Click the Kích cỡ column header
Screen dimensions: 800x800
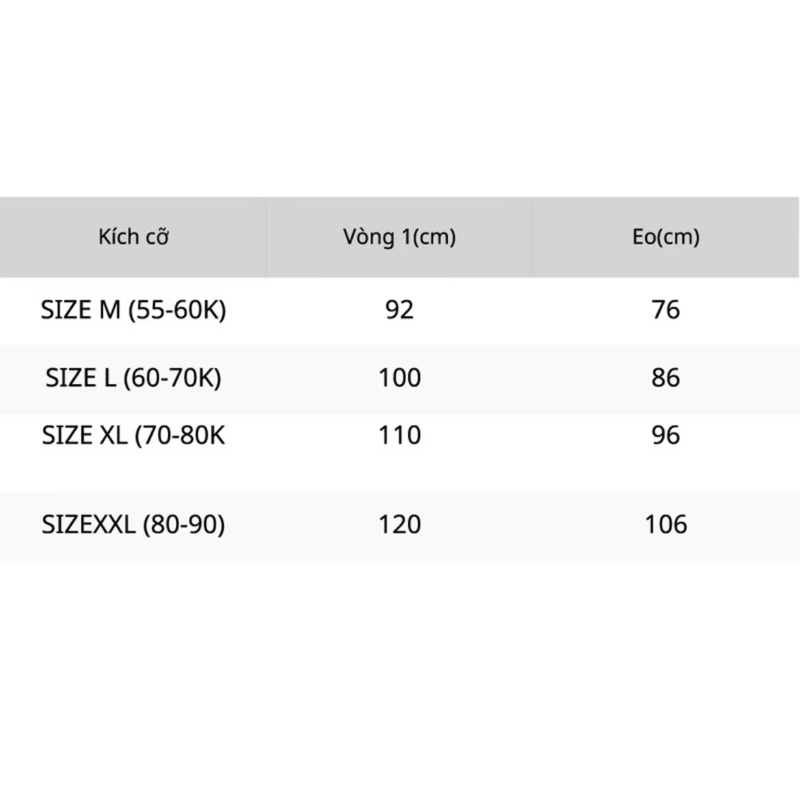point(133,237)
